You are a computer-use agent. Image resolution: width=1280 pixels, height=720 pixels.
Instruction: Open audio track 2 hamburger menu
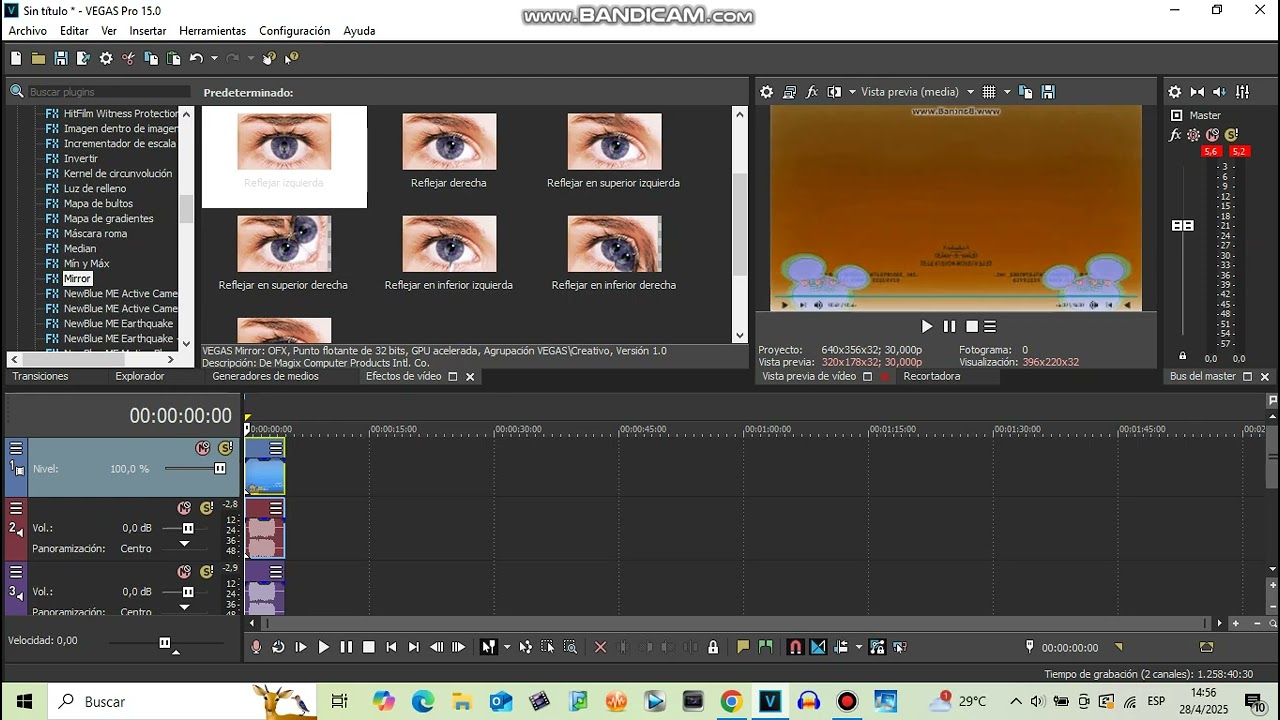tap(16, 508)
